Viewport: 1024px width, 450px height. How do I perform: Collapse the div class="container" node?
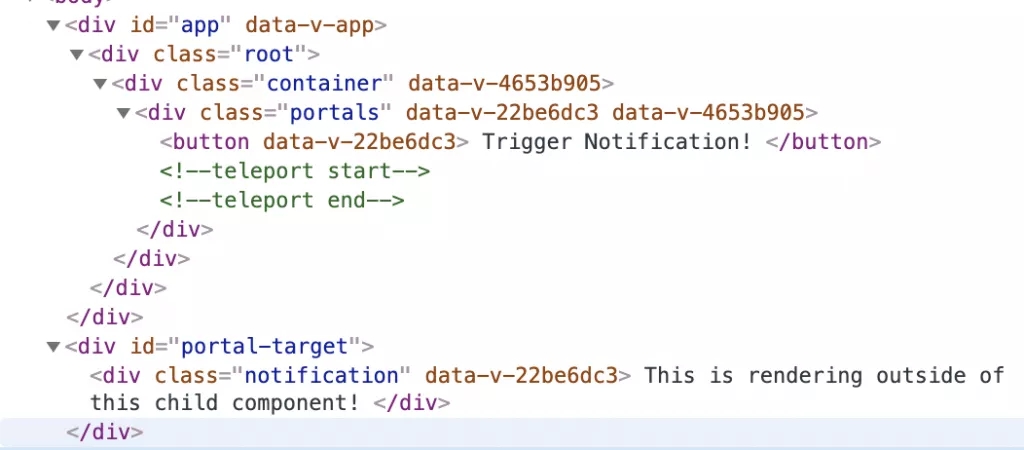[x=100, y=84]
